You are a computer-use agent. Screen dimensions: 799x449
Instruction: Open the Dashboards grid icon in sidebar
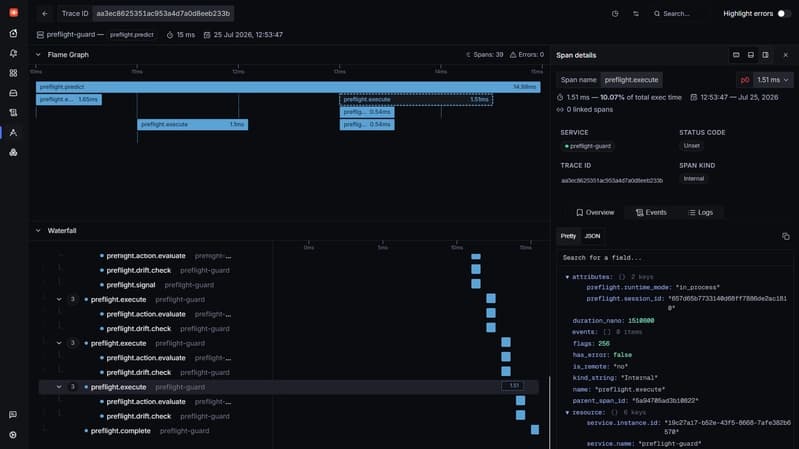pyautogui.click(x=14, y=73)
